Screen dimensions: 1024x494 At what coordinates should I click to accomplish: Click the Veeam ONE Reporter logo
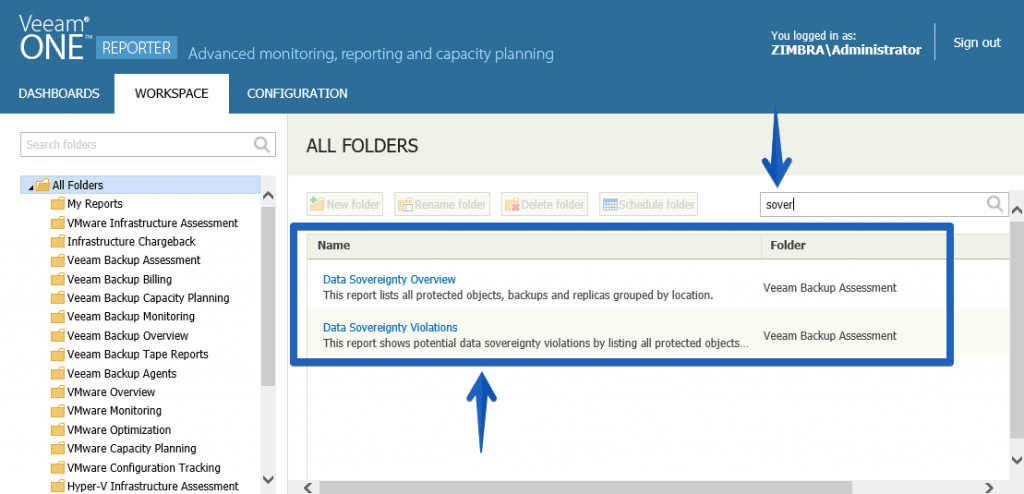pyautogui.click(x=98, y=37)
